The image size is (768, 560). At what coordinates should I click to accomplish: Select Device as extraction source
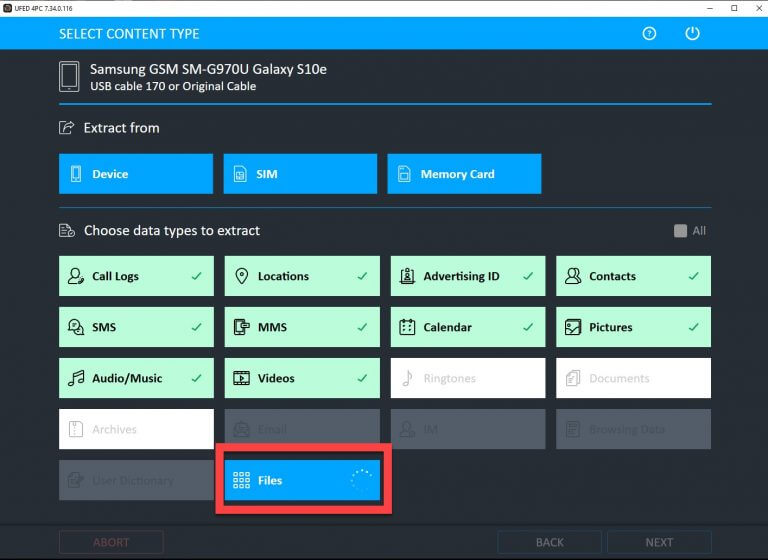[x=136, y=174]
